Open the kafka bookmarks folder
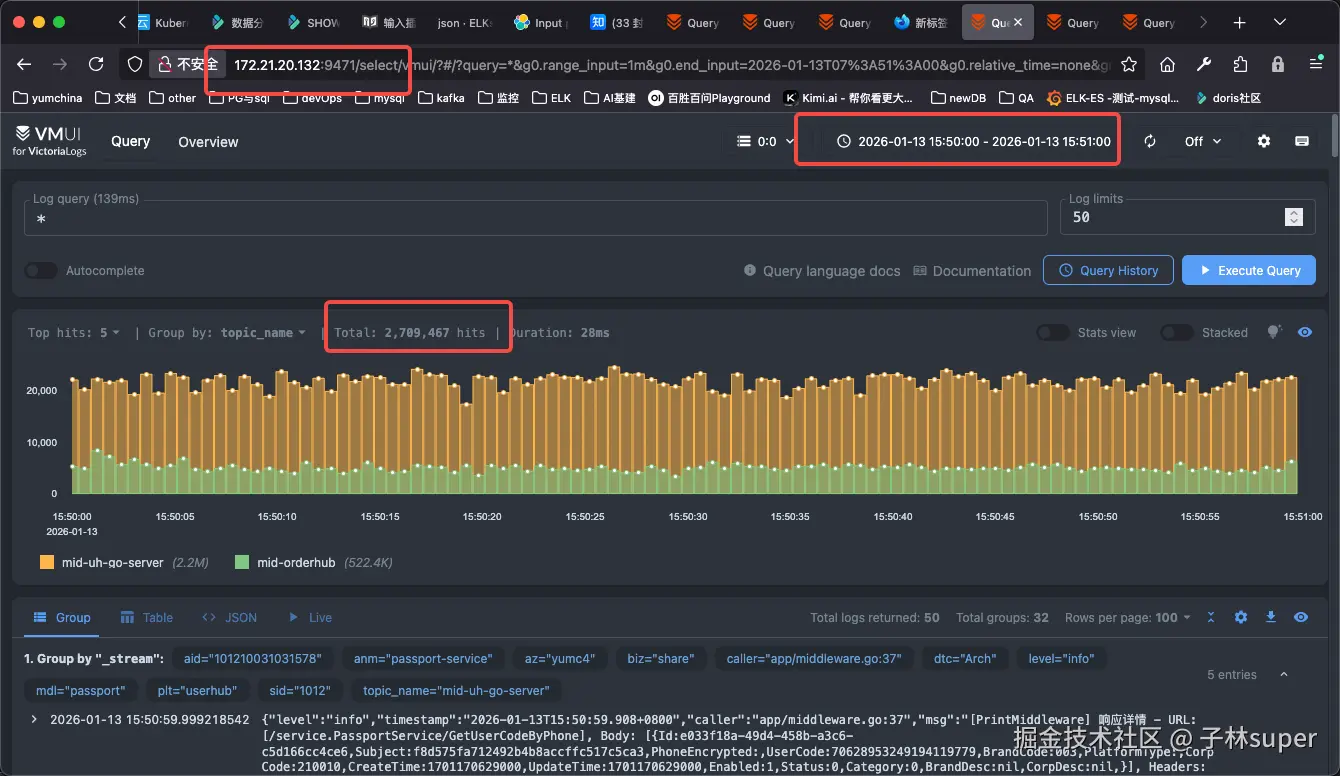 [441, 98]
